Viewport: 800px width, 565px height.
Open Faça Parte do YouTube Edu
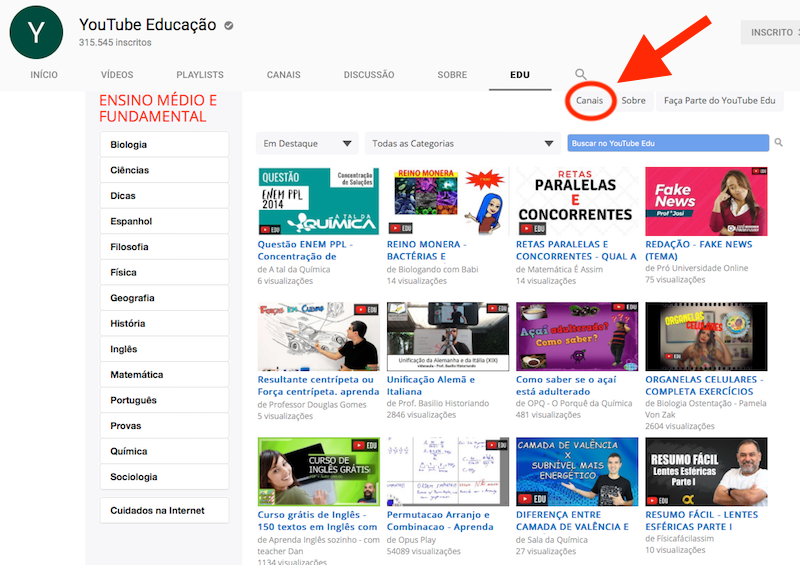pos(719,101)
